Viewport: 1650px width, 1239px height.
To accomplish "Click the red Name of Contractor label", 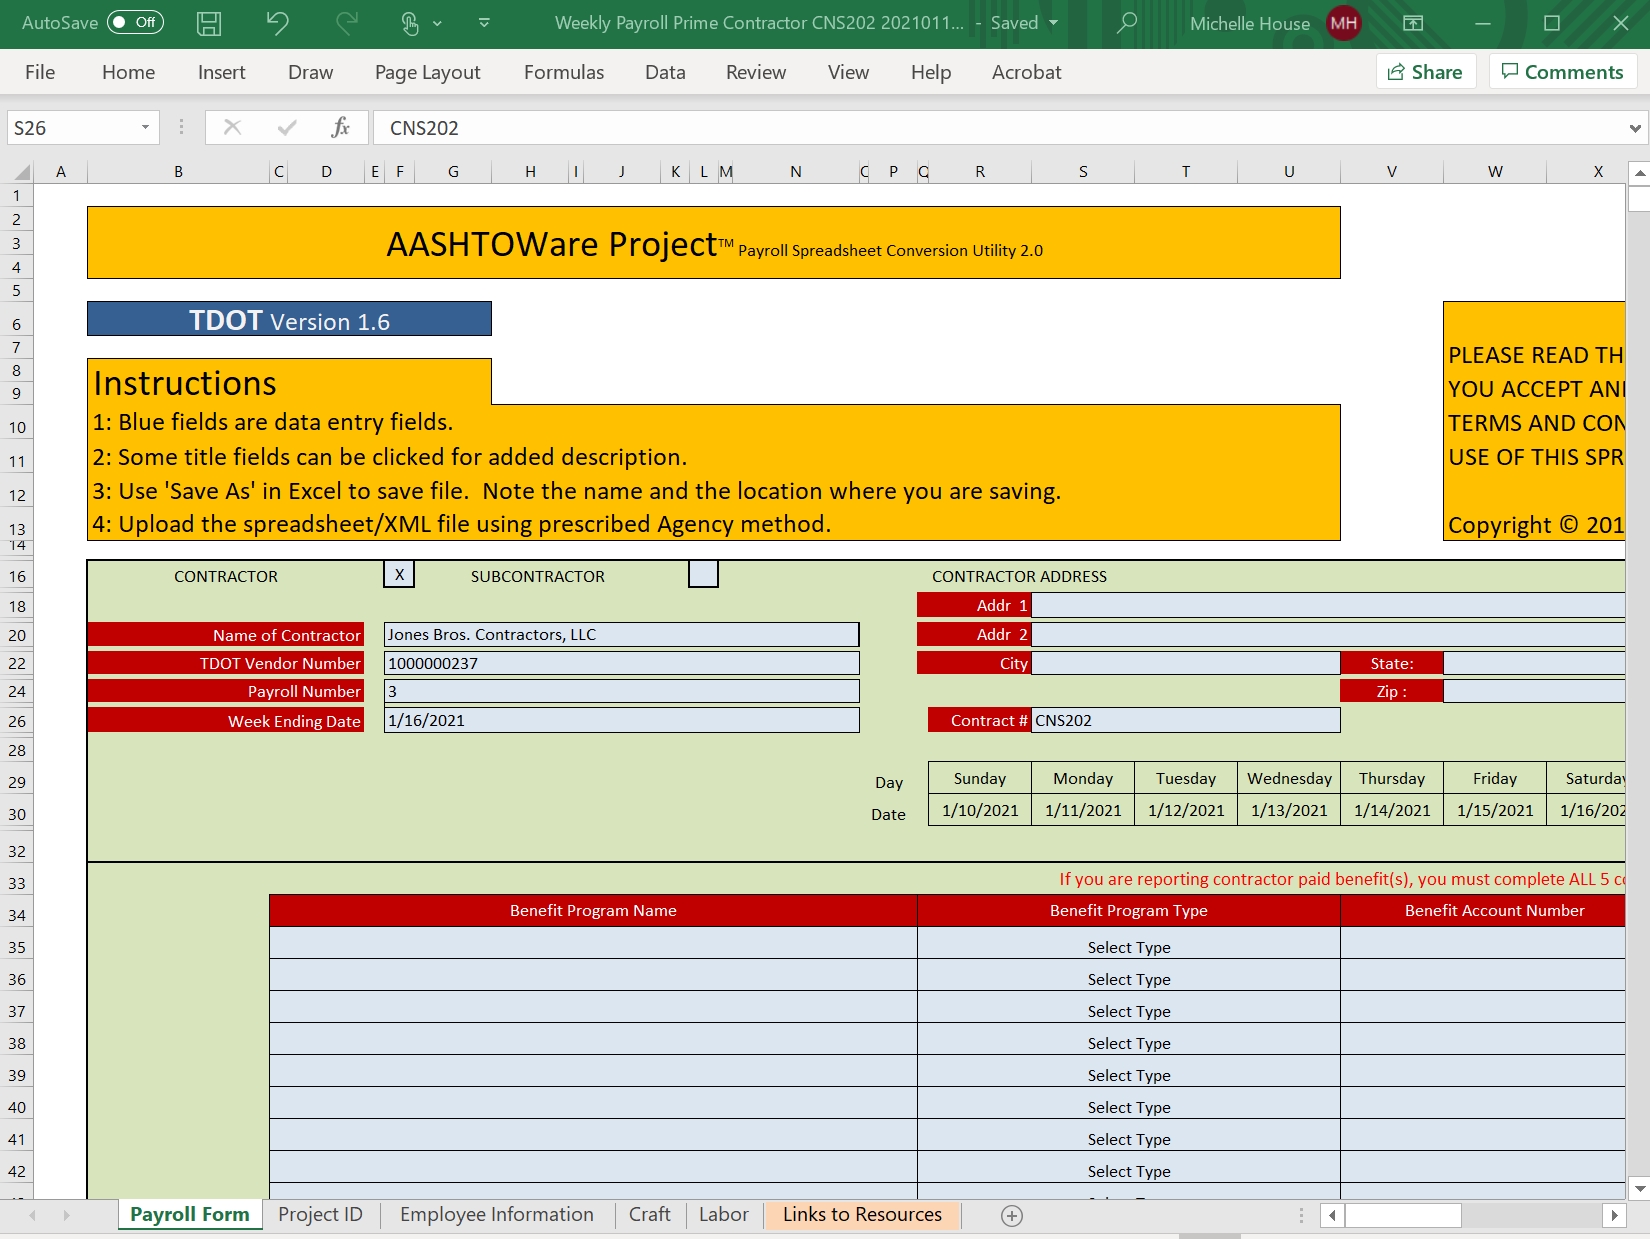I will point(226,635).
